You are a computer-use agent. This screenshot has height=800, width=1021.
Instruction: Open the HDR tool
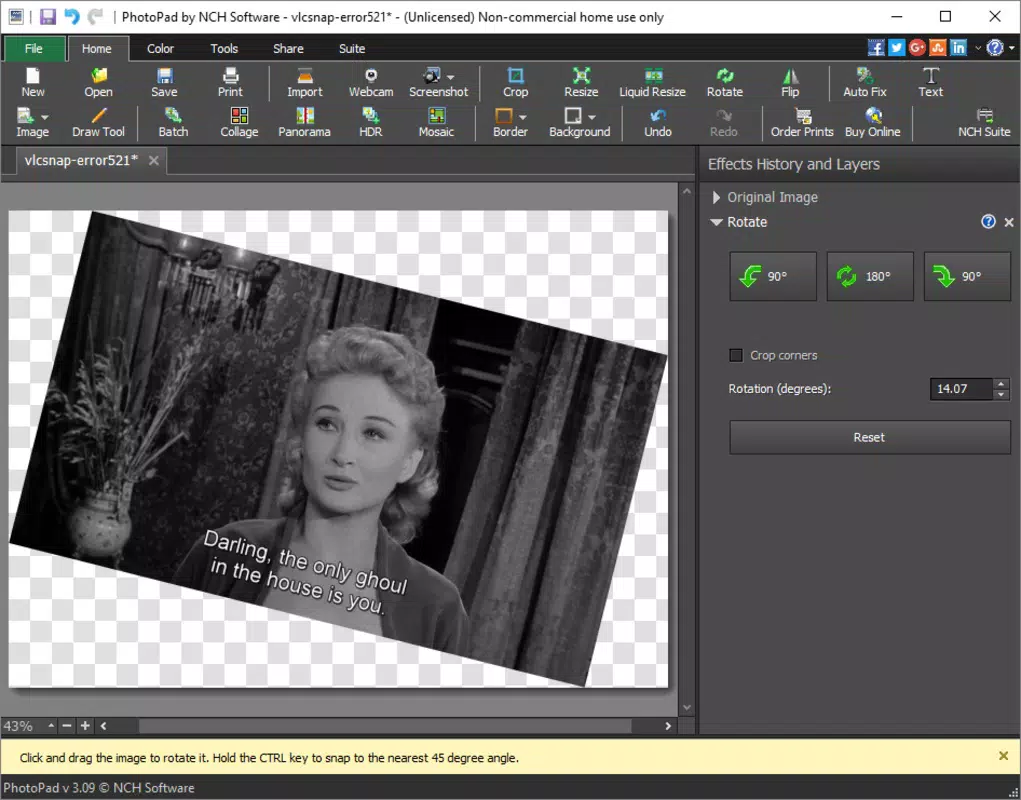371,122
